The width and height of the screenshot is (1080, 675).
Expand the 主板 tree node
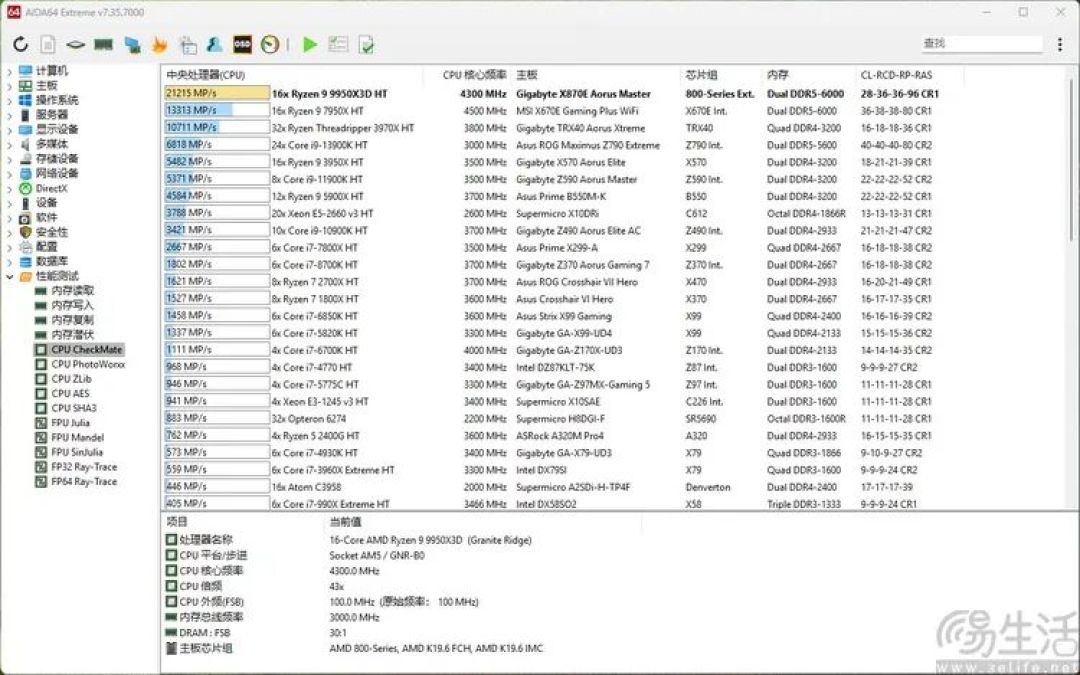point(9,85)
